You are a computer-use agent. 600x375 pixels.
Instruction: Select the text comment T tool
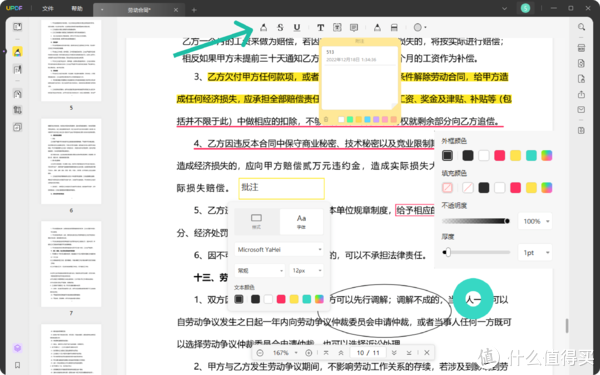pos(321,28)
